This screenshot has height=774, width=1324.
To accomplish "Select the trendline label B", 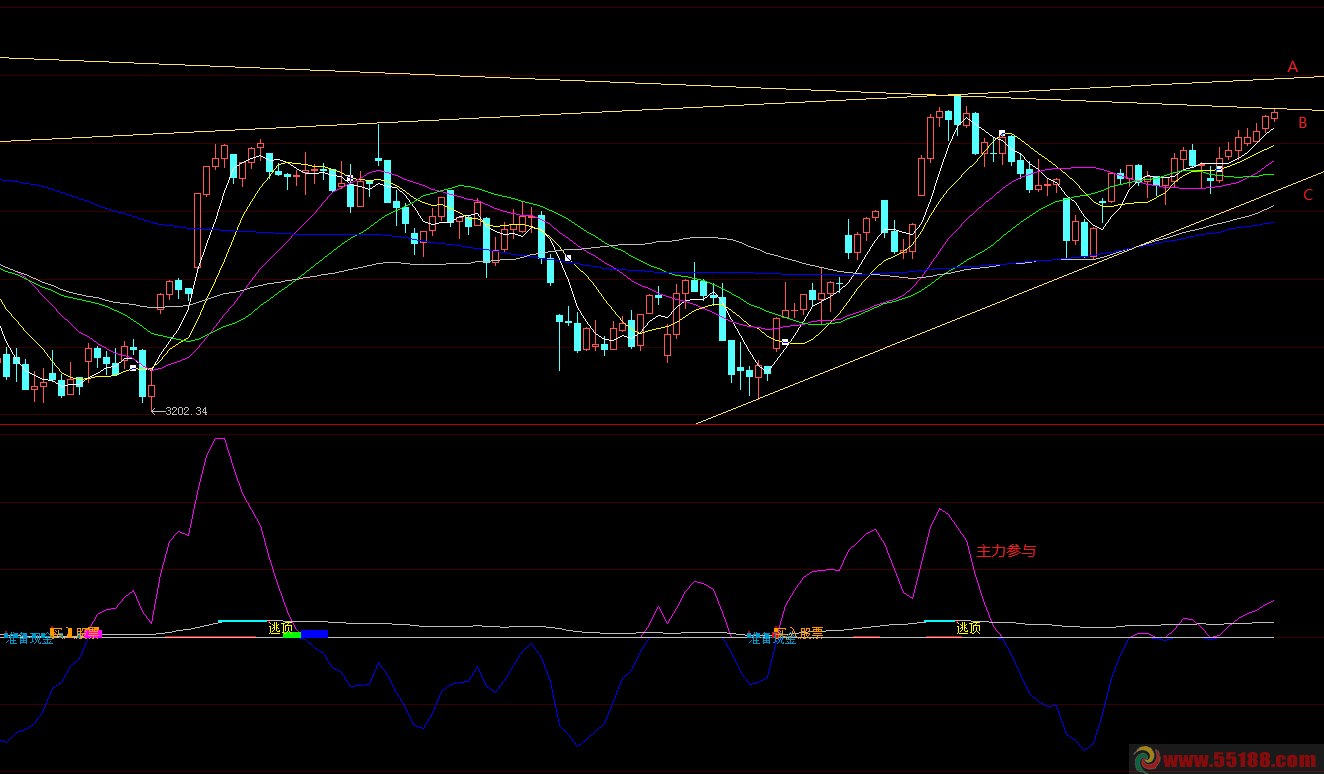I will [x=1303, y=123].
